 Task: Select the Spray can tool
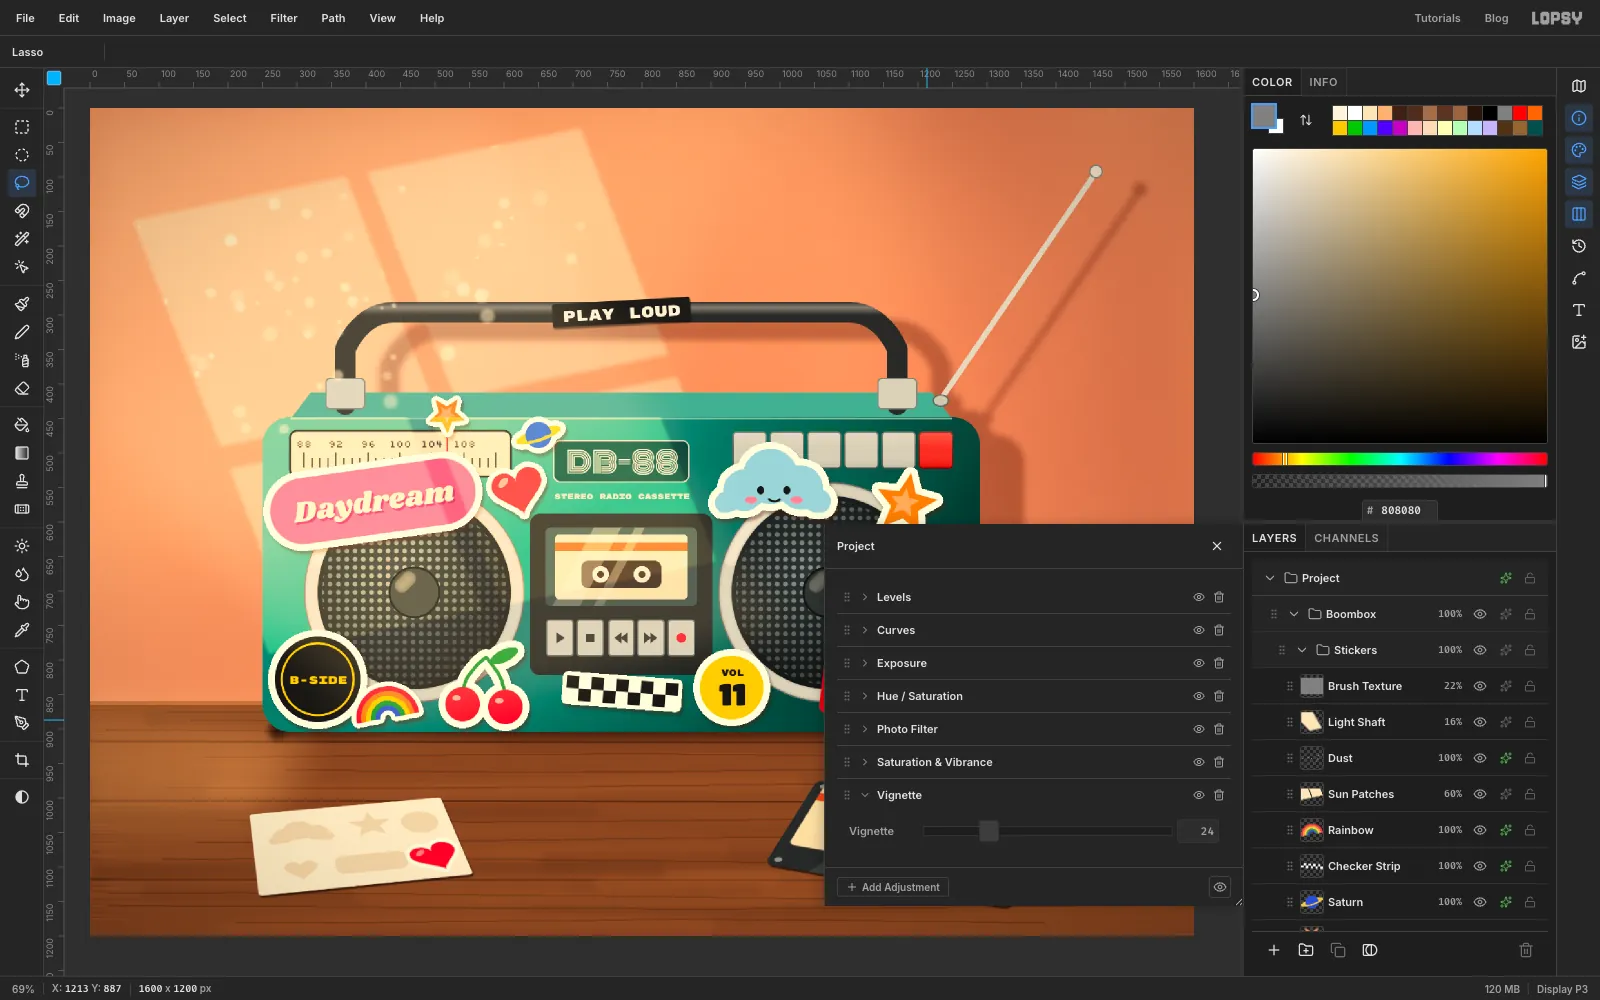(x=22, y=360)
